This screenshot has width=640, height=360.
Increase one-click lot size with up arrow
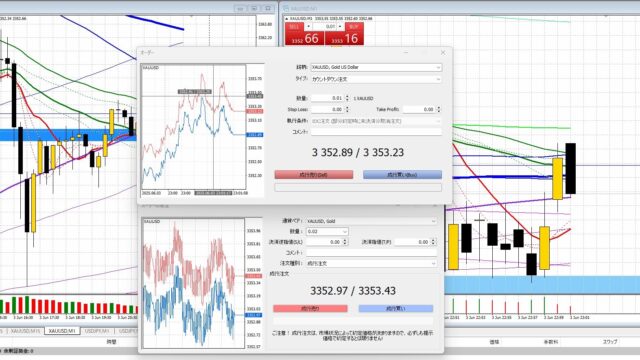(x=340, y=27)
